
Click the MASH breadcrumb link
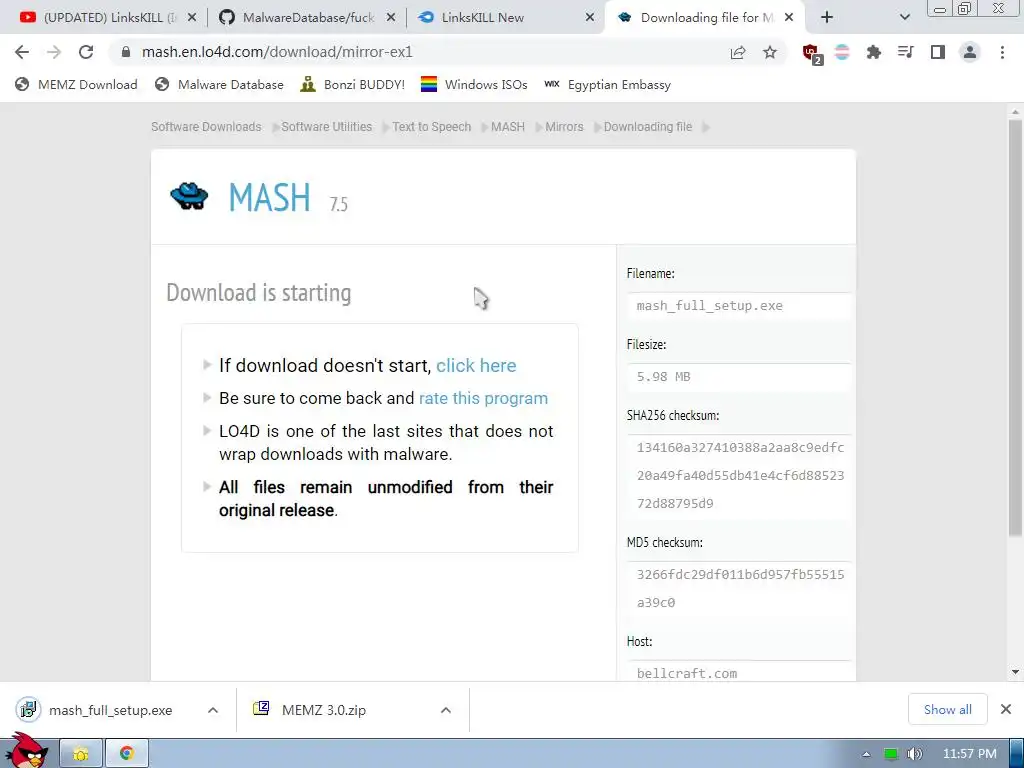coord(507,127)
